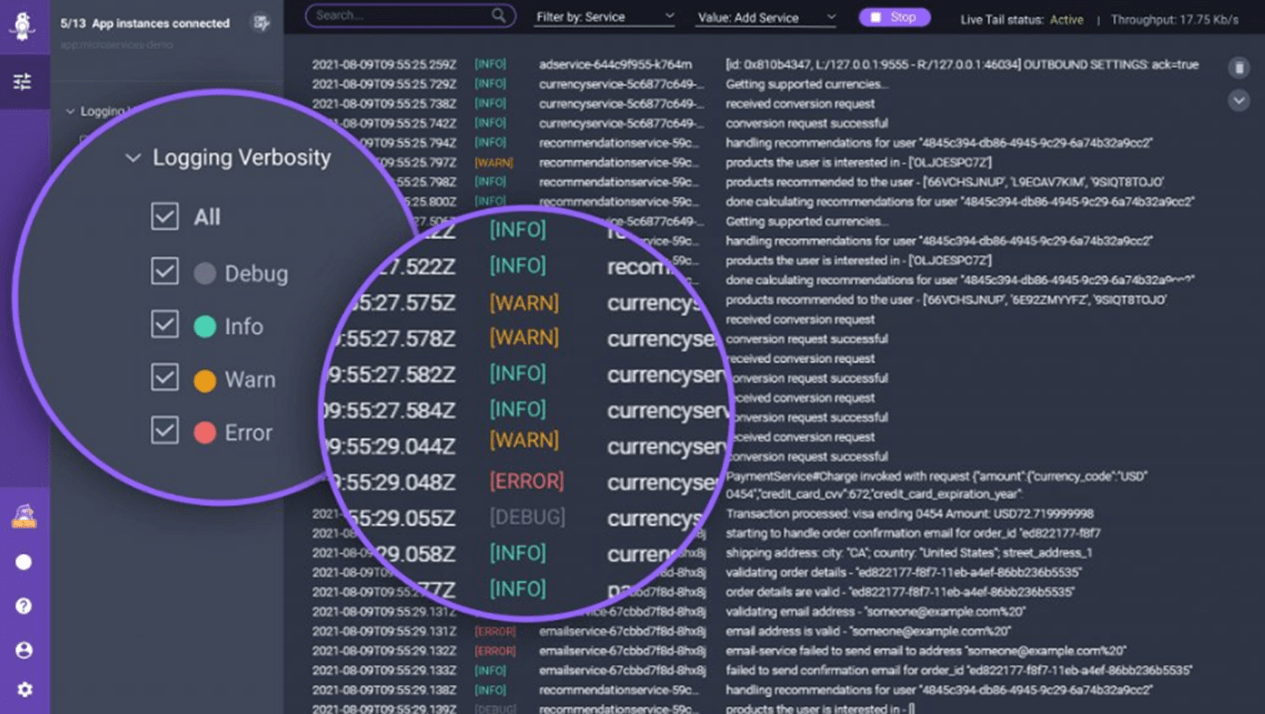
Task: Uncheck the All verbosity checkbox
Action: tap(165, 217)
